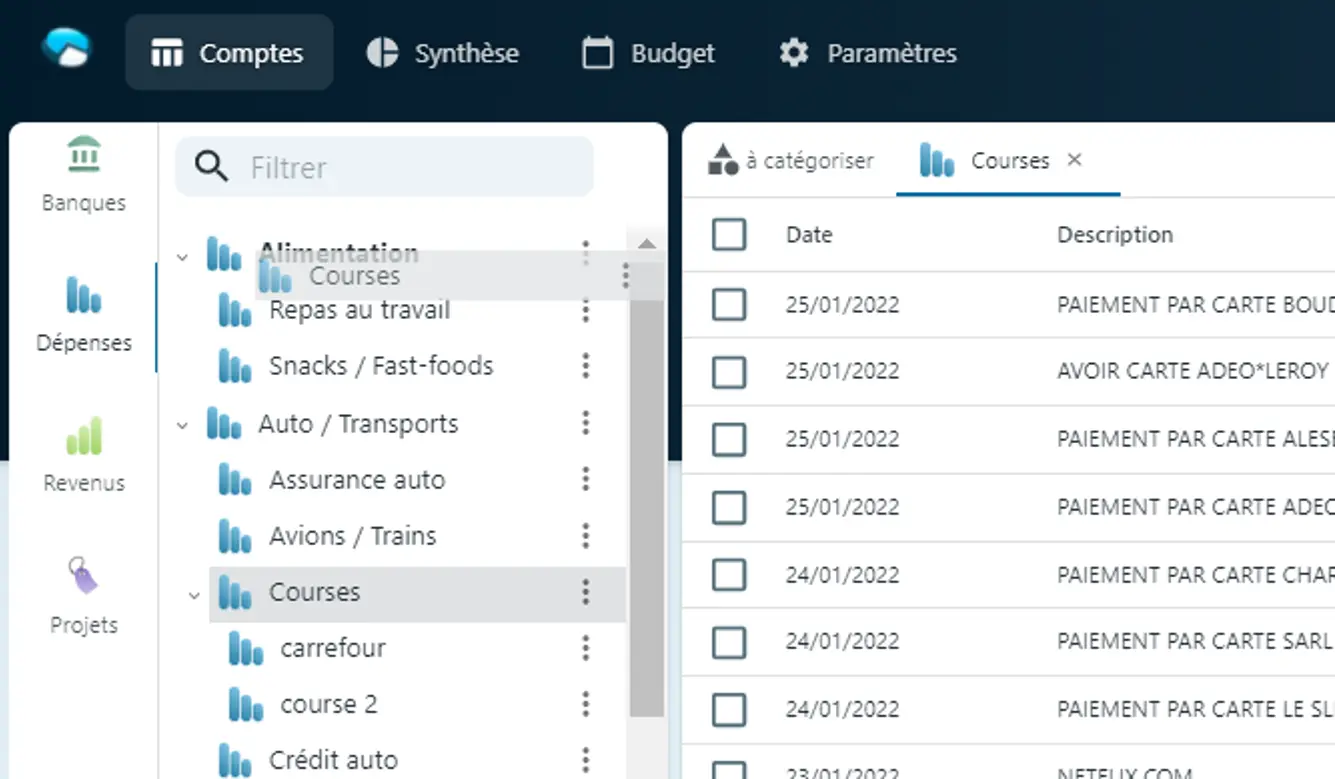Click the Filtrer search field
Viewport: 1335px width, 779px height.
pyautogui.click(x=400, y=167)
